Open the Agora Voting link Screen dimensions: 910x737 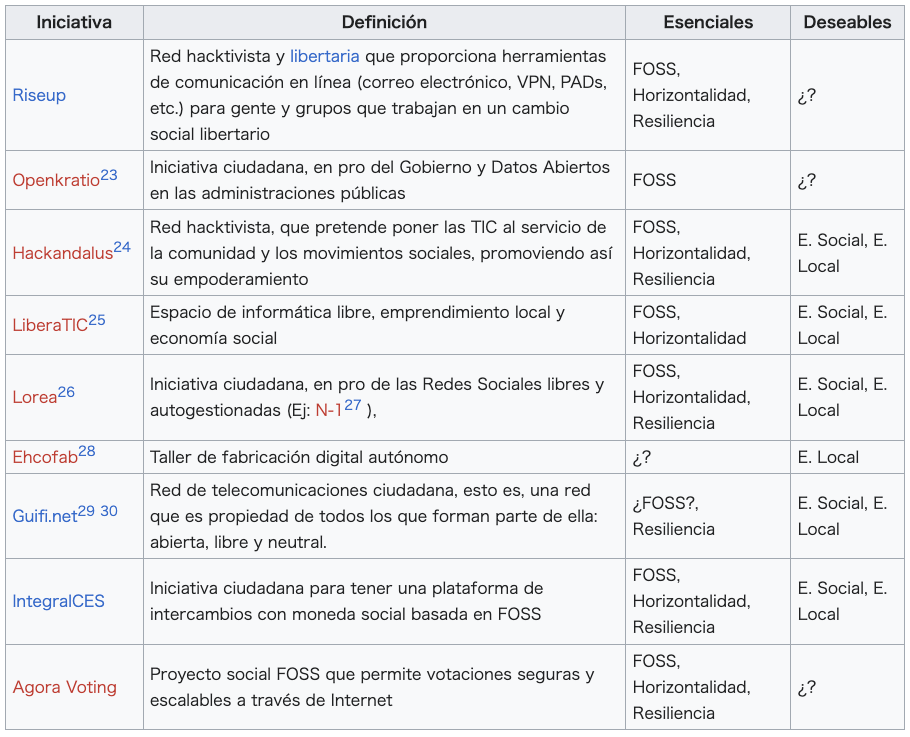[x=64, y=688]
